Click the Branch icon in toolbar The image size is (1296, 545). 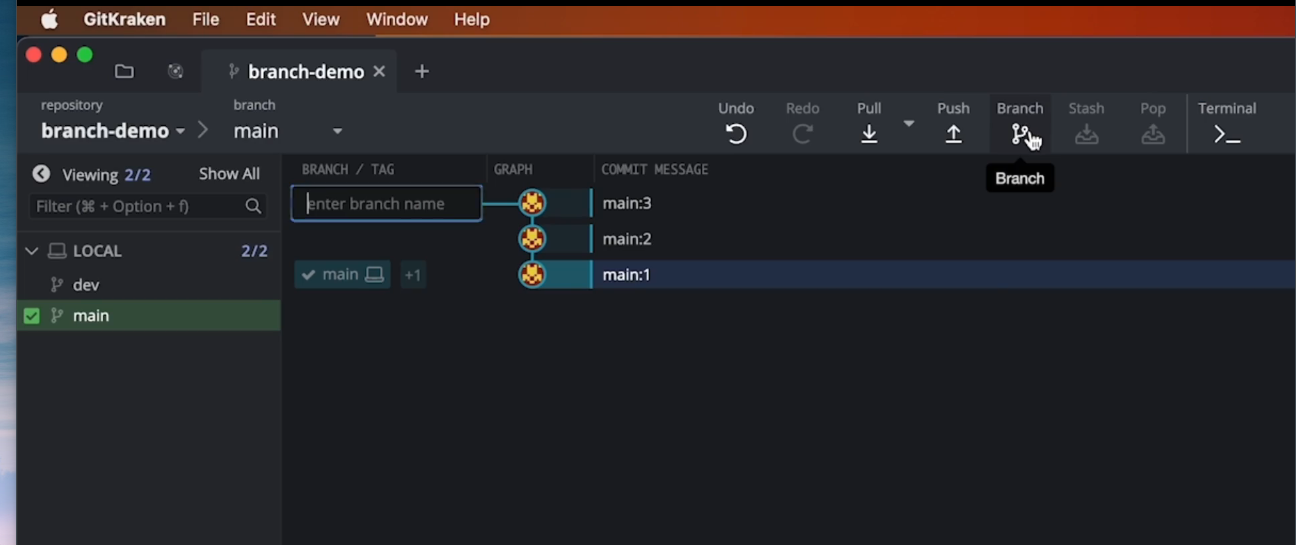tap(1019, 134)
